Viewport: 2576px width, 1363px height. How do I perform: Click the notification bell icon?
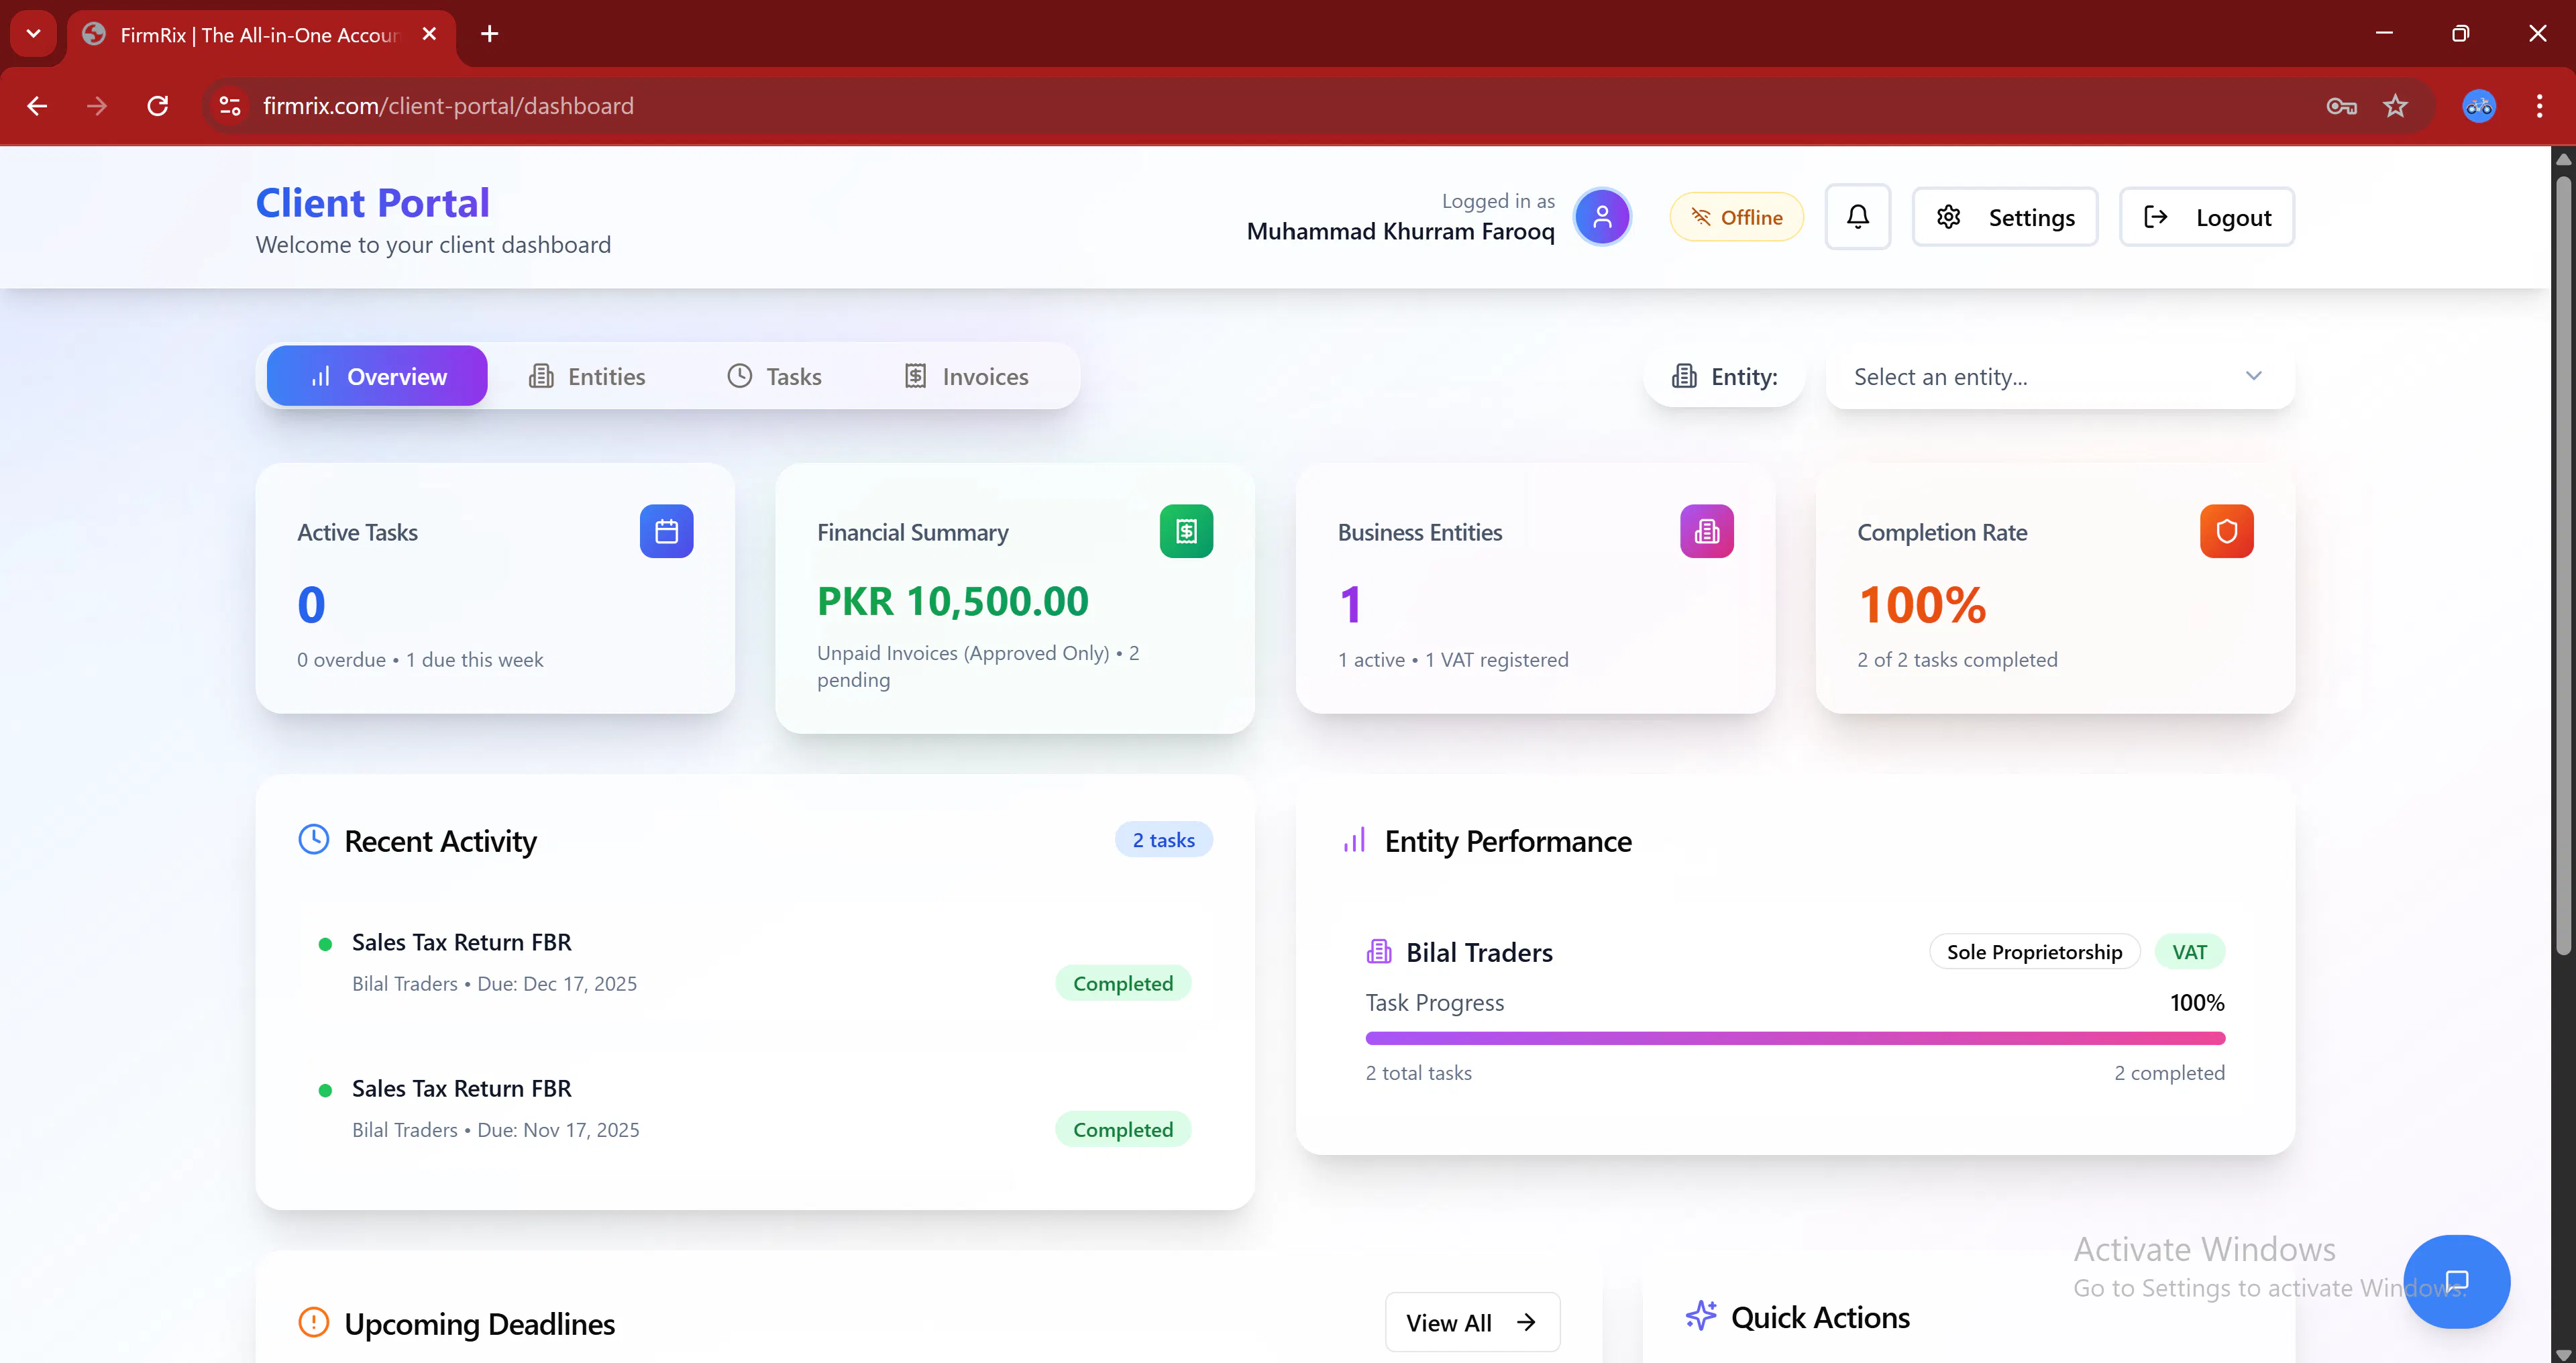pyautogui.click(x=1857, y=217)
